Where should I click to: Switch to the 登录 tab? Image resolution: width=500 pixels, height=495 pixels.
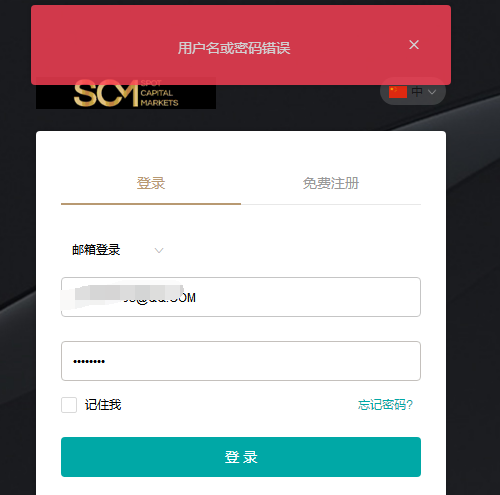[151, 183]
